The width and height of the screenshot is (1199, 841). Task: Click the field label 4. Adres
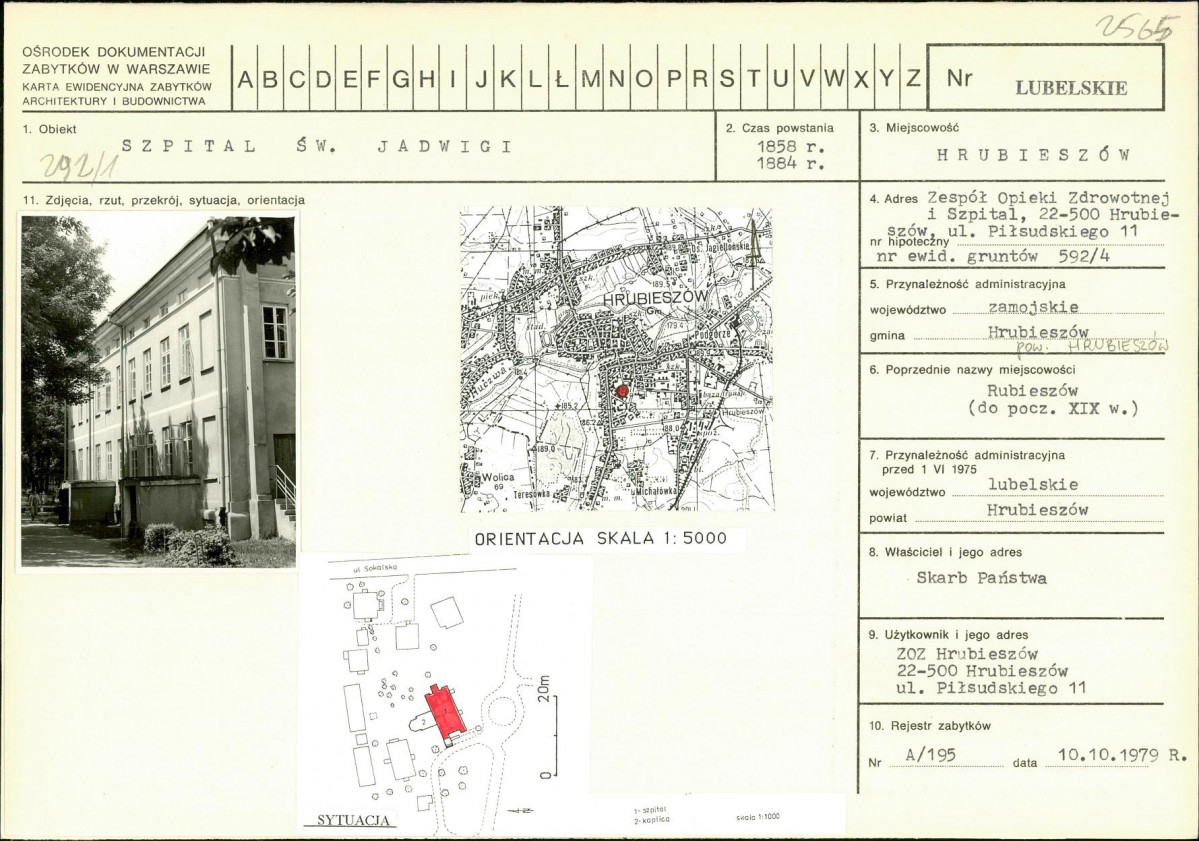pos(893,199)
